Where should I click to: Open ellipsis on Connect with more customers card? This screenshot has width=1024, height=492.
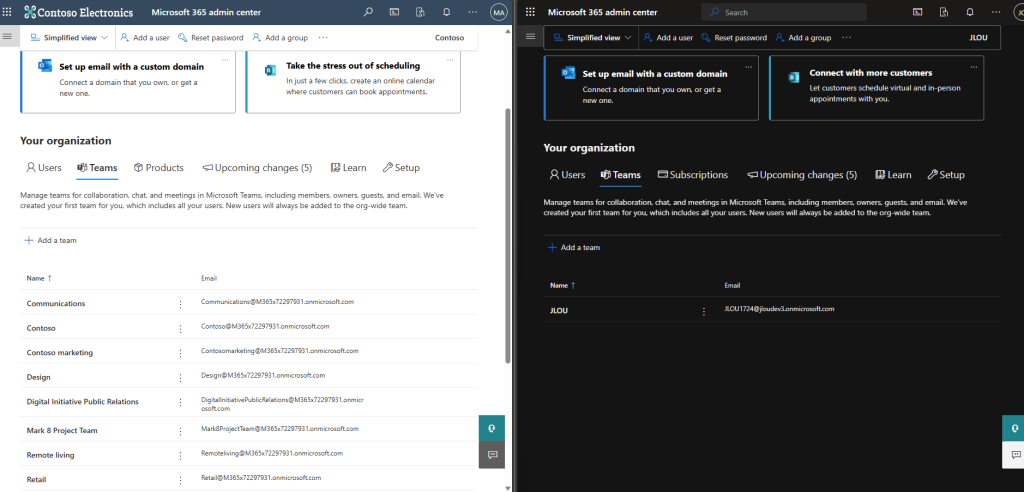[x=973, y=67]
